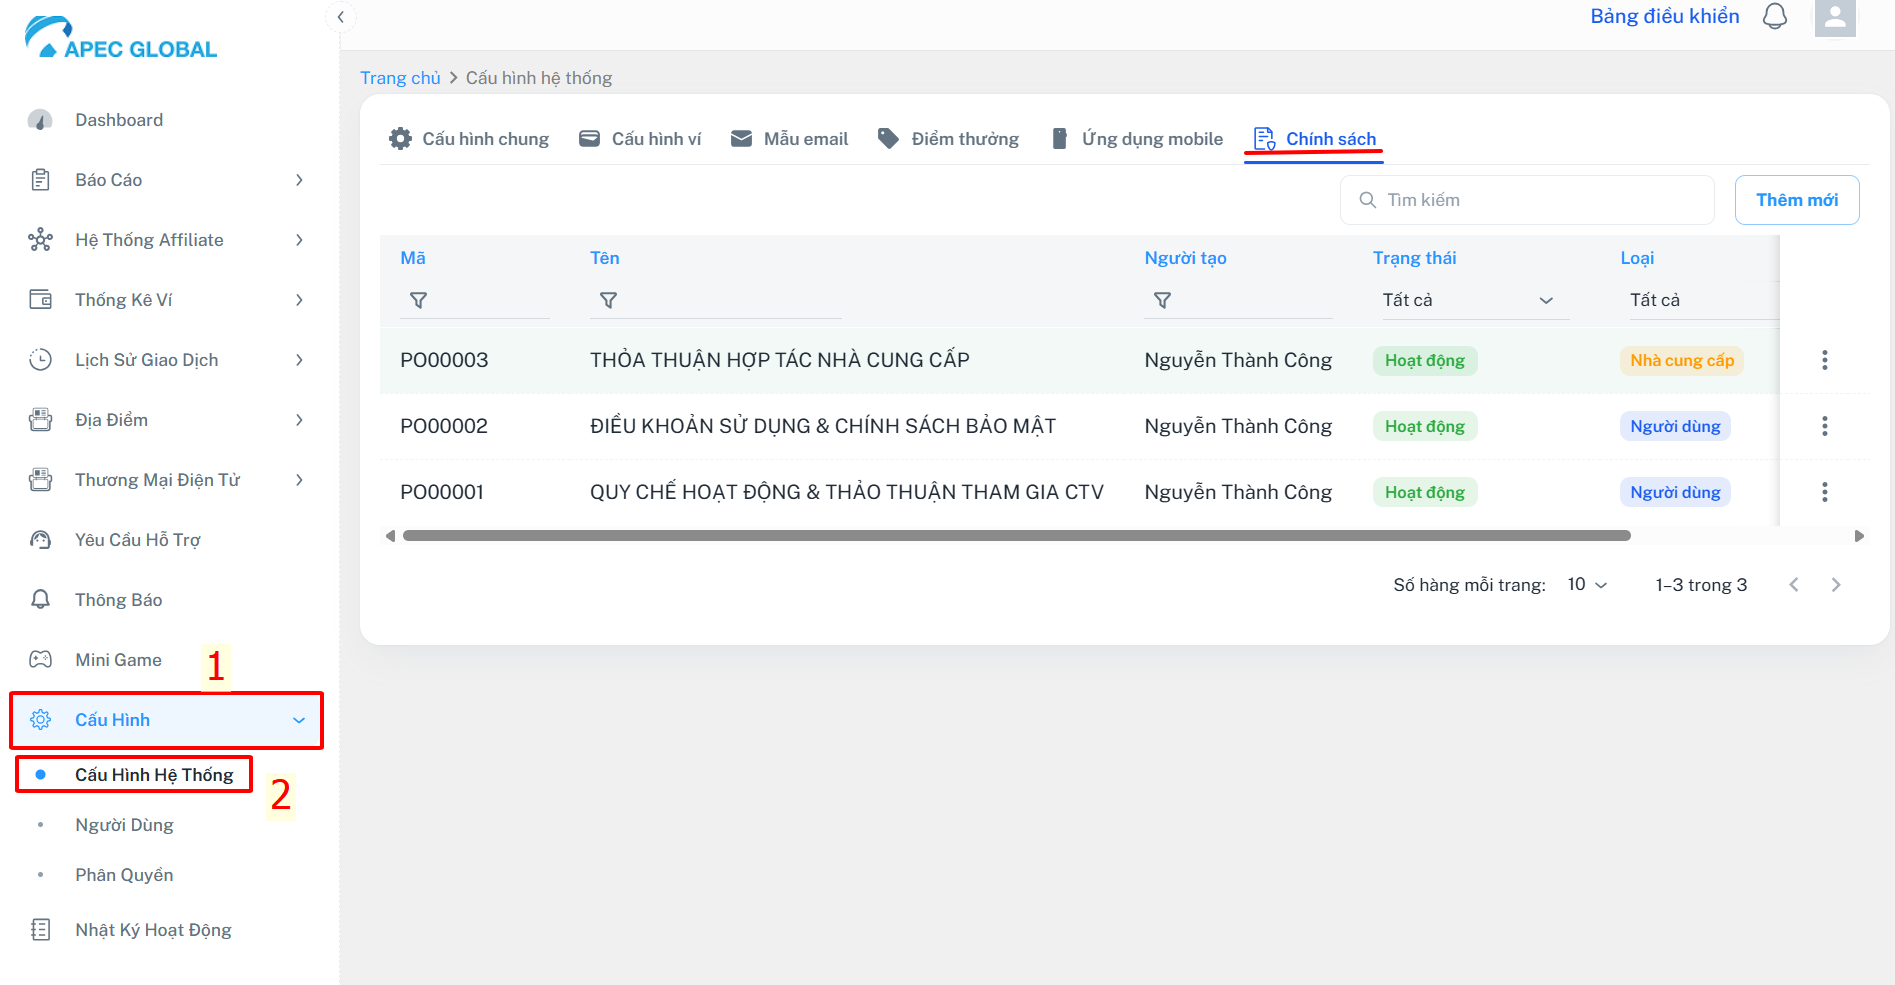Viewport: 1895px width, 985px height.
Task: Switch to the Ứng dụng mobile tab
Action: pyautogui.click(x=1137, y=139)
